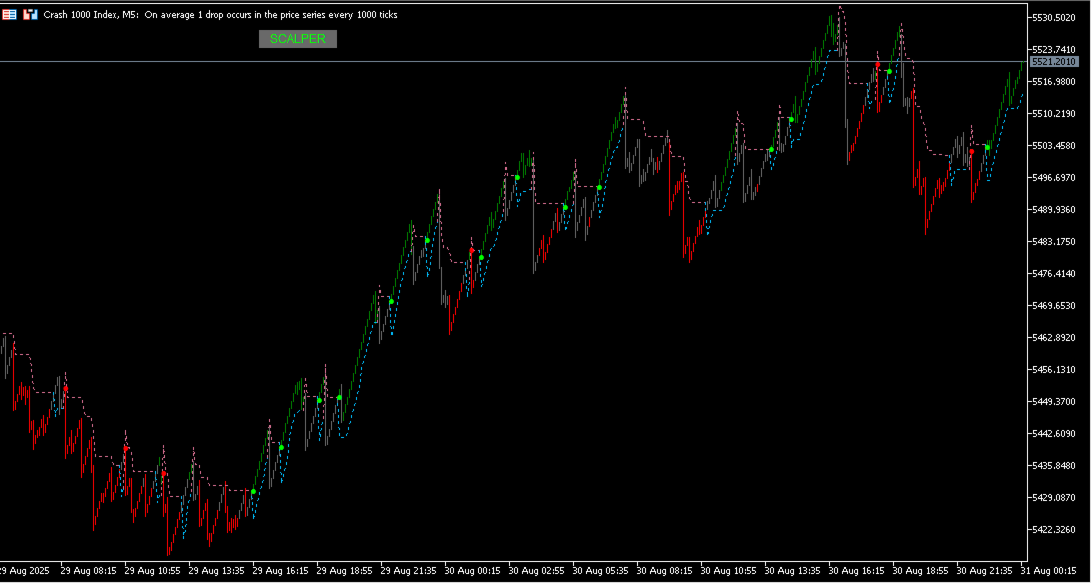Screen dimensions: 1091x583
Task: Click the 5496.6970 price axis label
Action: [1053, 177]
